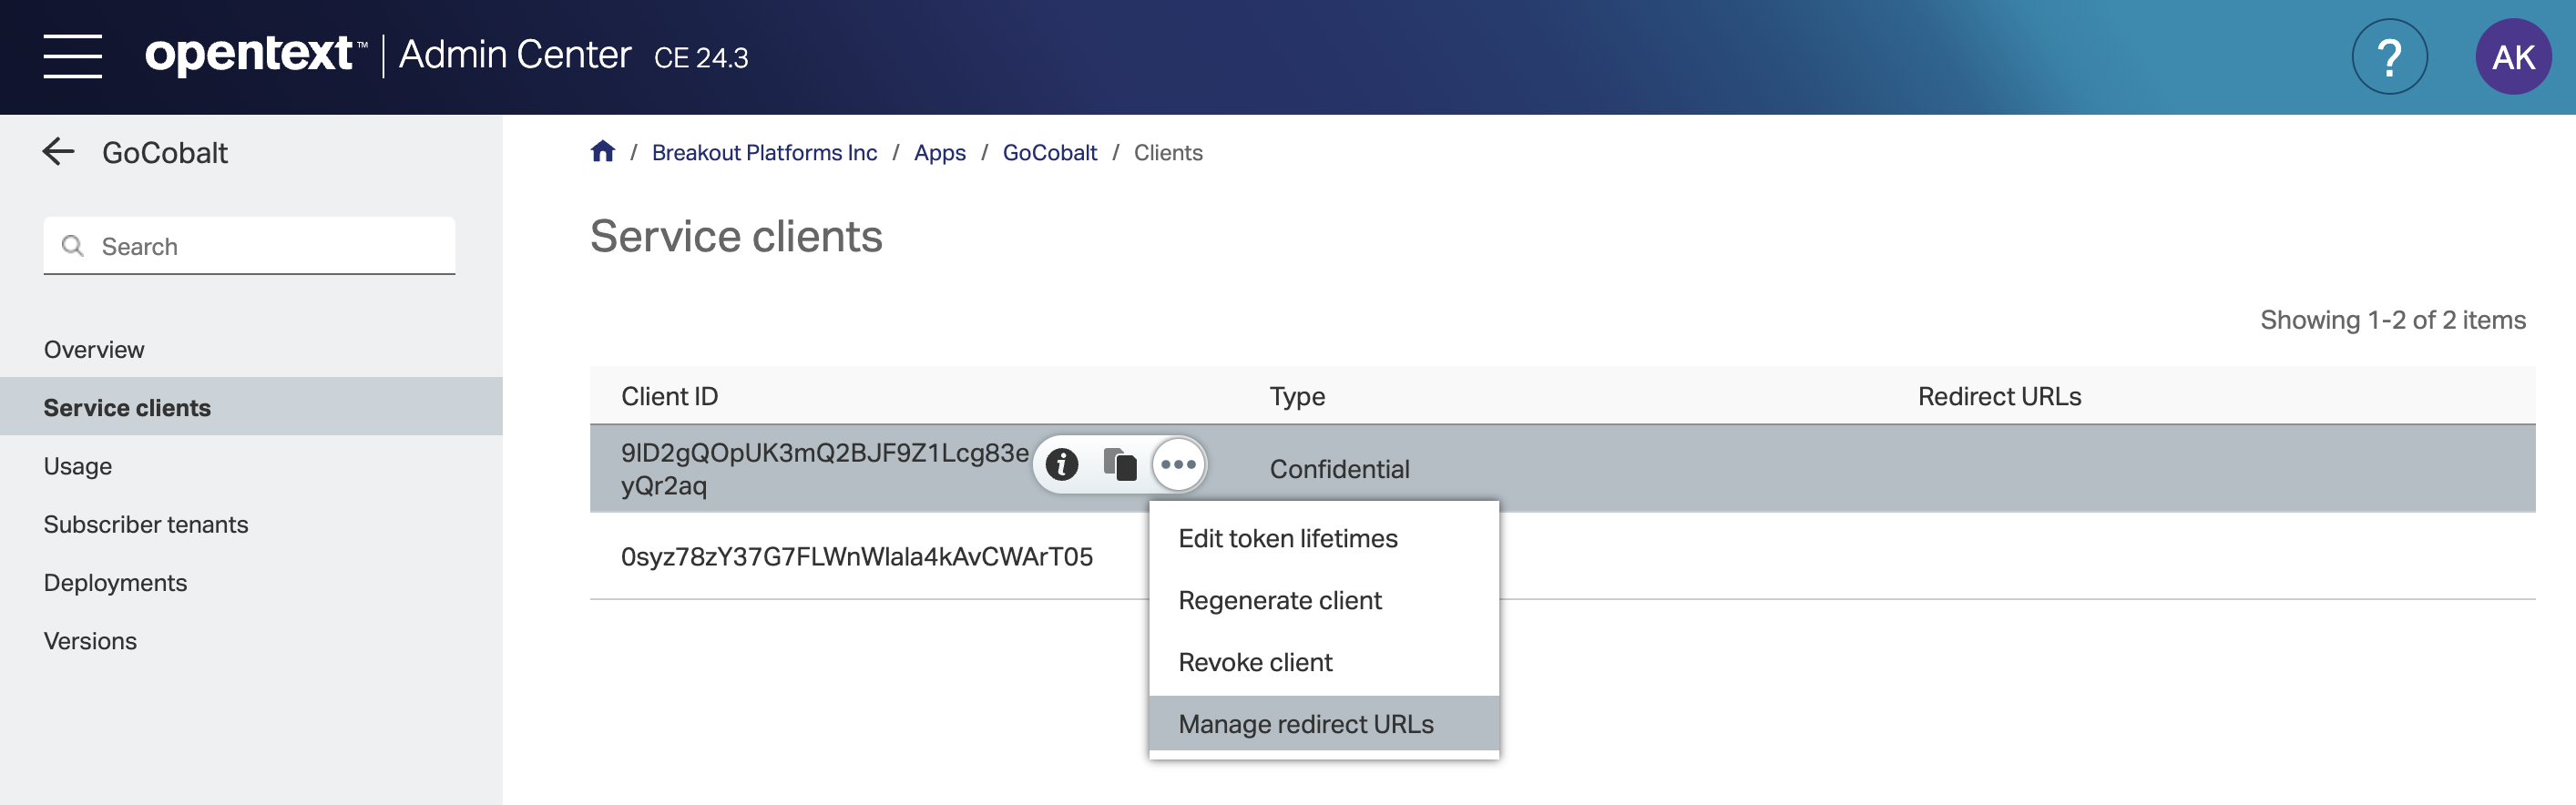2576x805 pixels.
Task: Open the AK user avatar menu
Action: click(x=2513, y=57)
